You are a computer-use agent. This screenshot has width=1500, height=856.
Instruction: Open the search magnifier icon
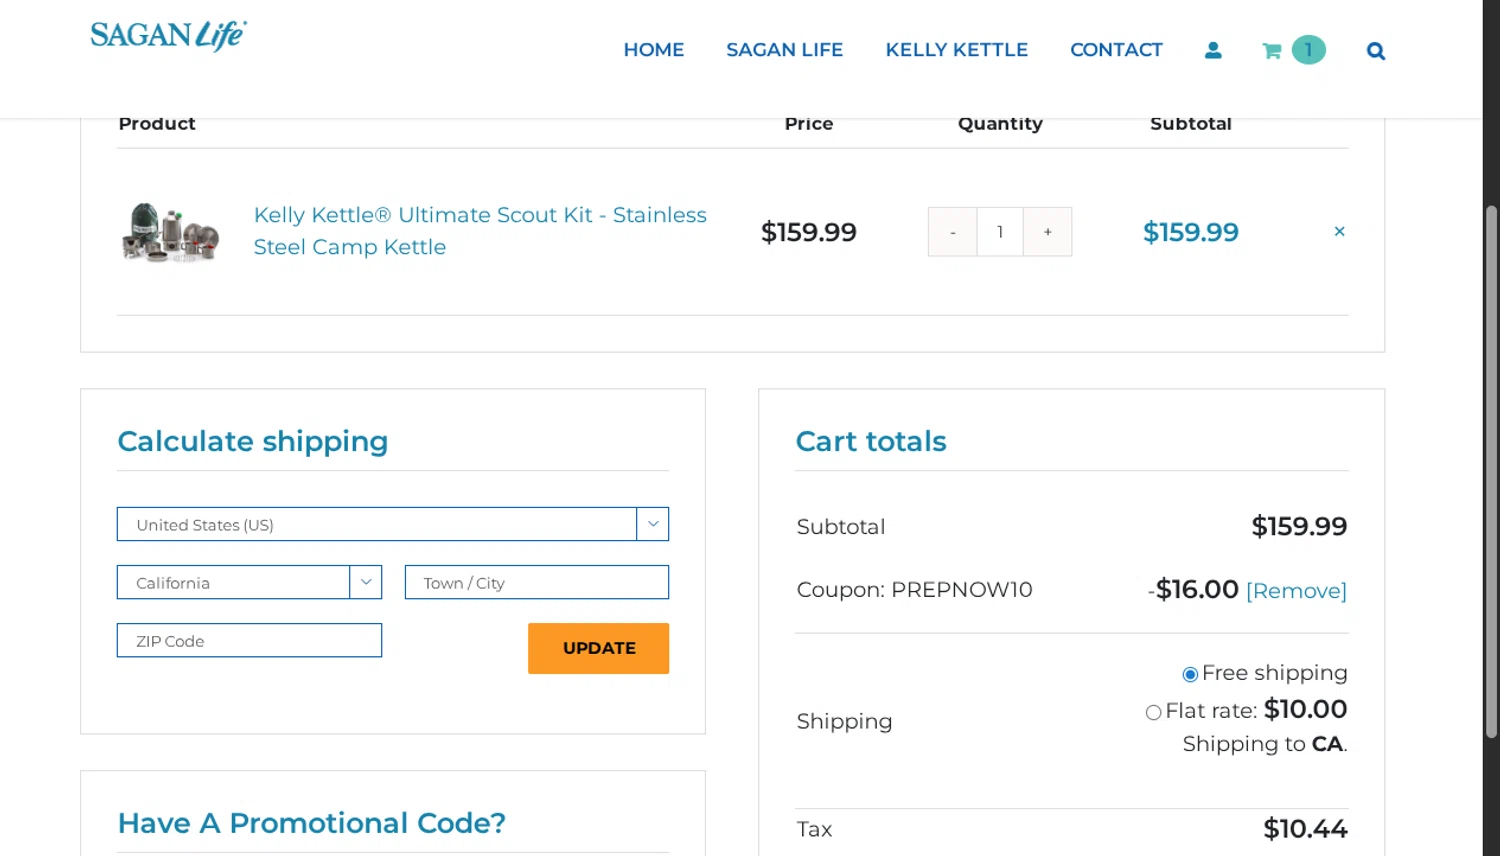pyautogui.click(x=1376, y=51)
